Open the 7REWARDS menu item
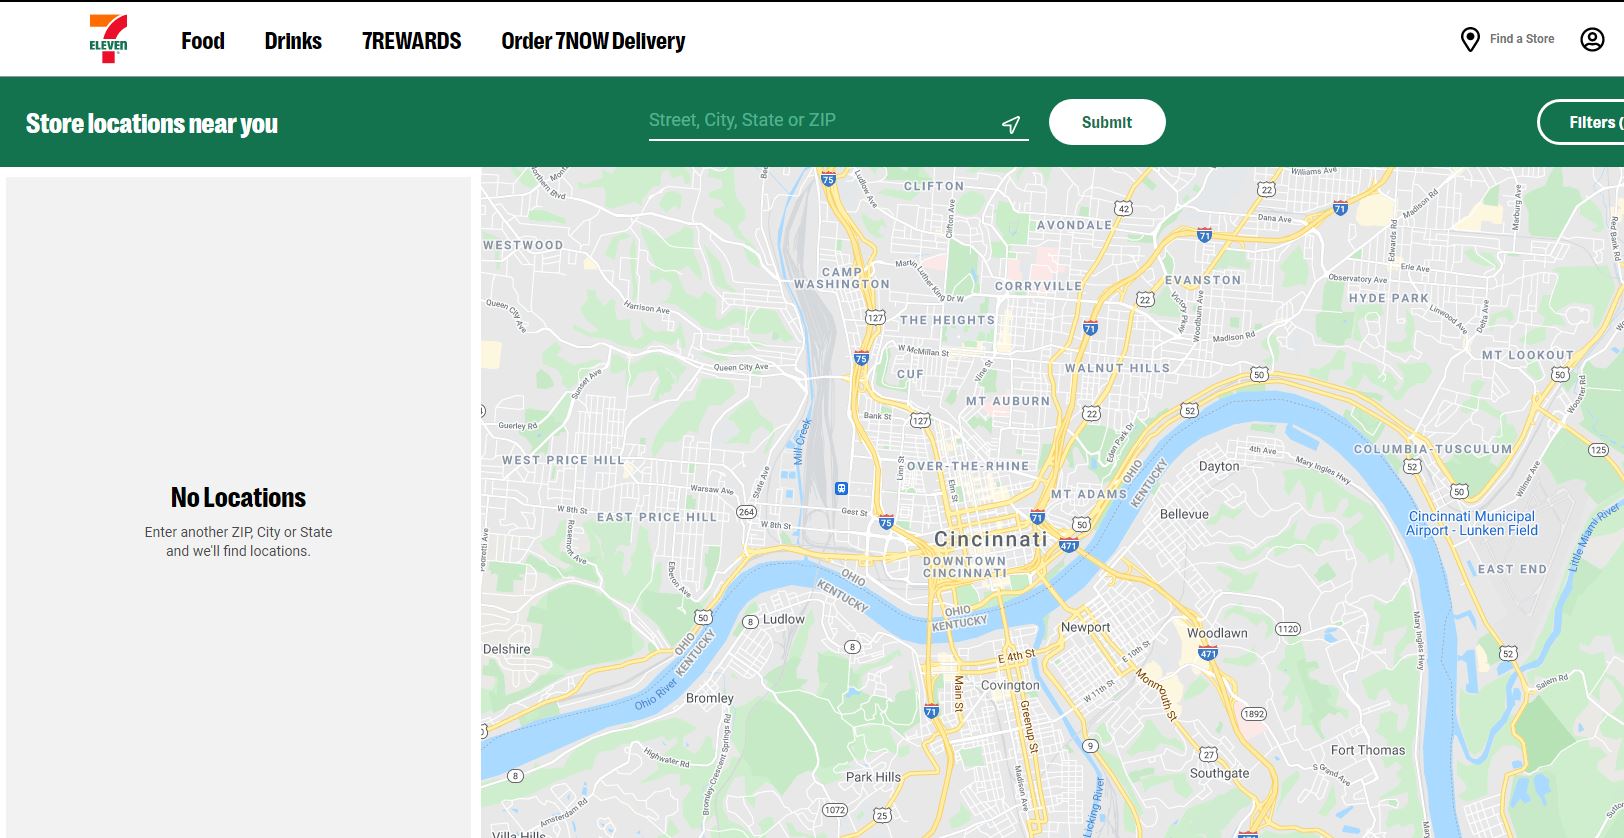Viewport: 1624px width, 838px height. (412, 41)
